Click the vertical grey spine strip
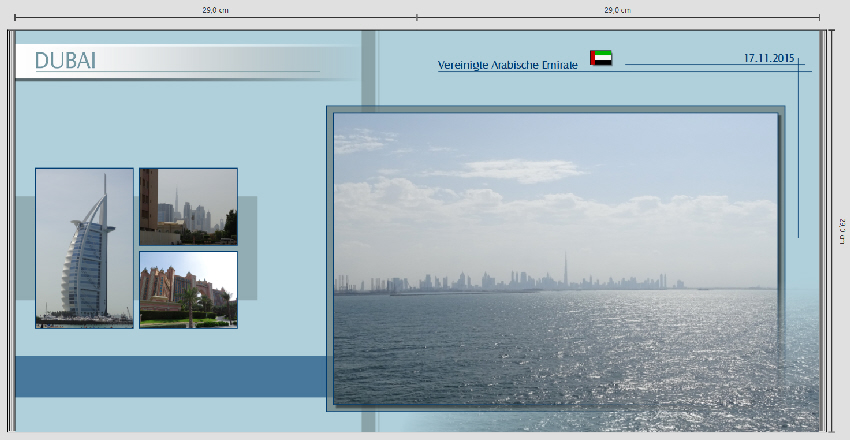Screen dimensions: 850x440 368,70
